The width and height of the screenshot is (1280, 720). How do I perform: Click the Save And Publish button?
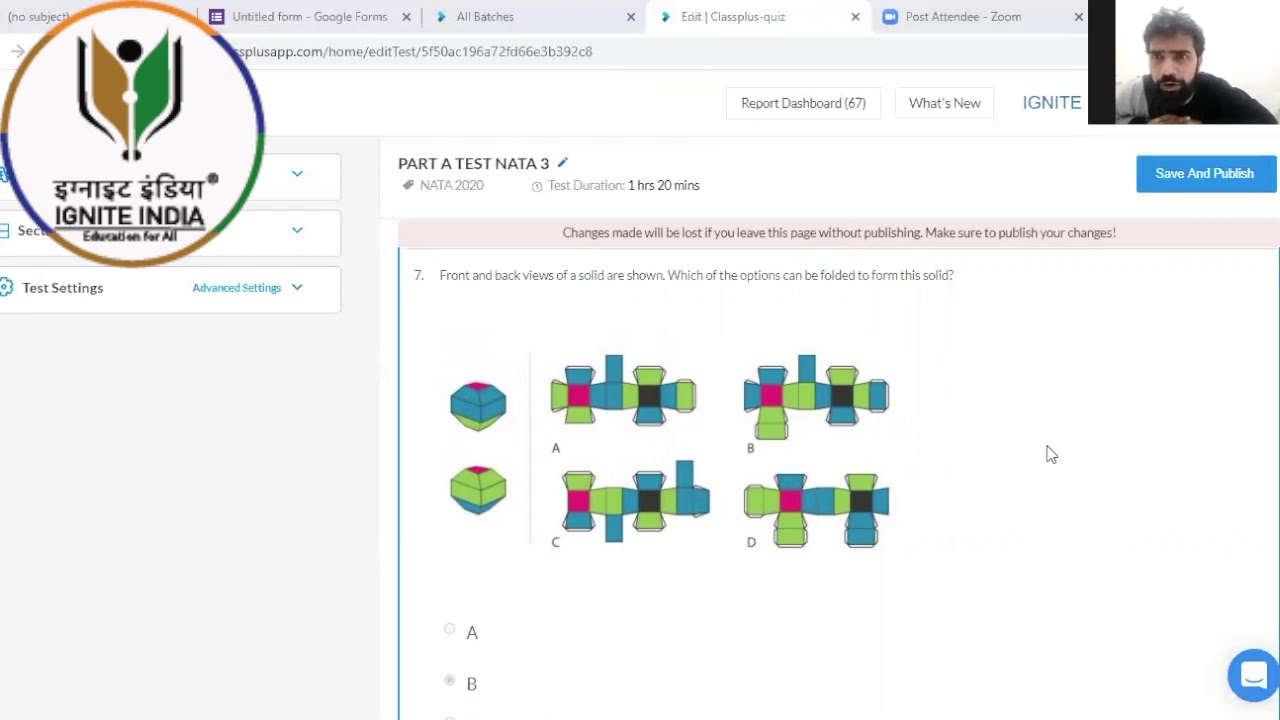click(1206, 174)
